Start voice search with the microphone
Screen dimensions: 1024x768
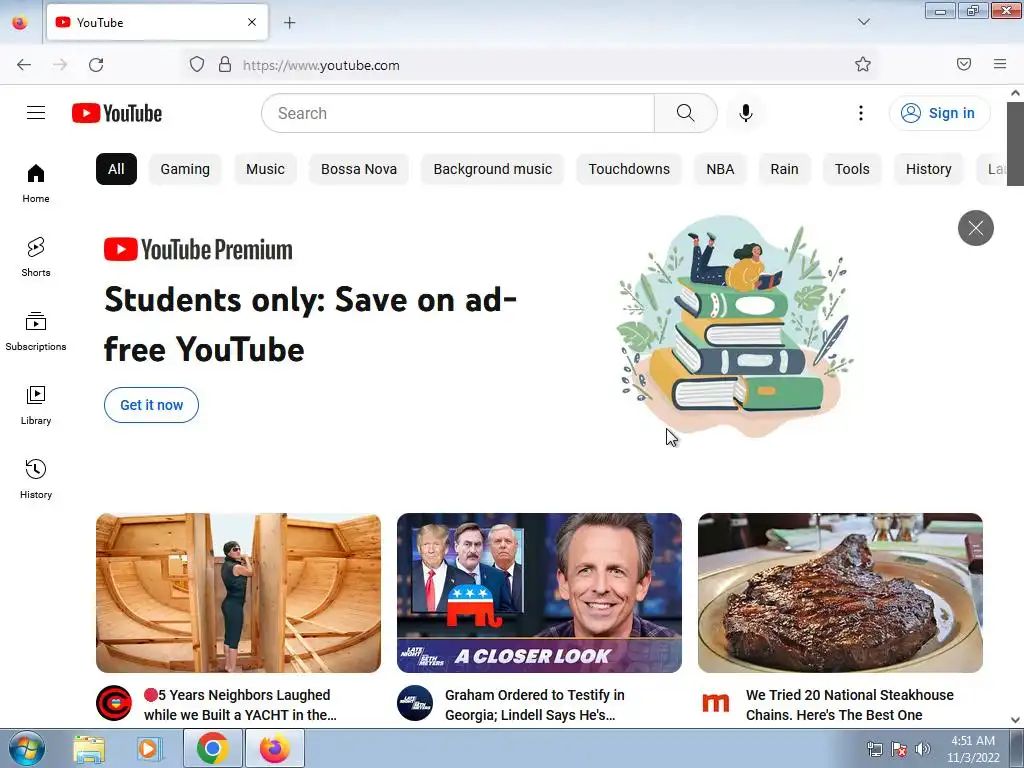click(746, 113)
